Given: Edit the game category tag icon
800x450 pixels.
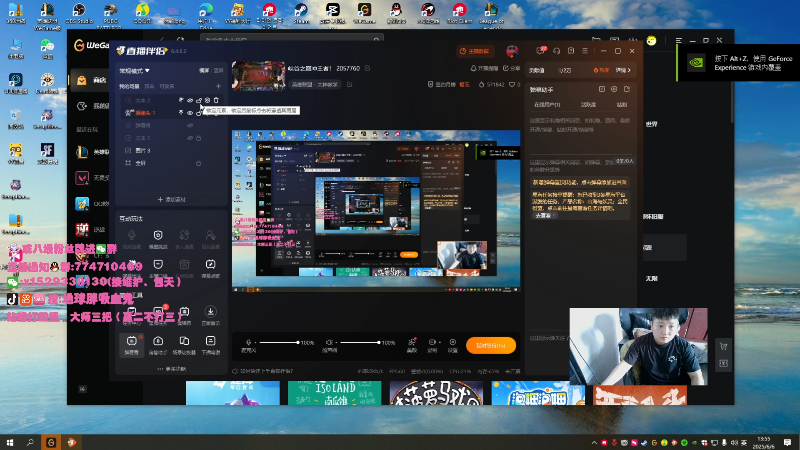Looking at the screenshot, I should click(349, 84).
